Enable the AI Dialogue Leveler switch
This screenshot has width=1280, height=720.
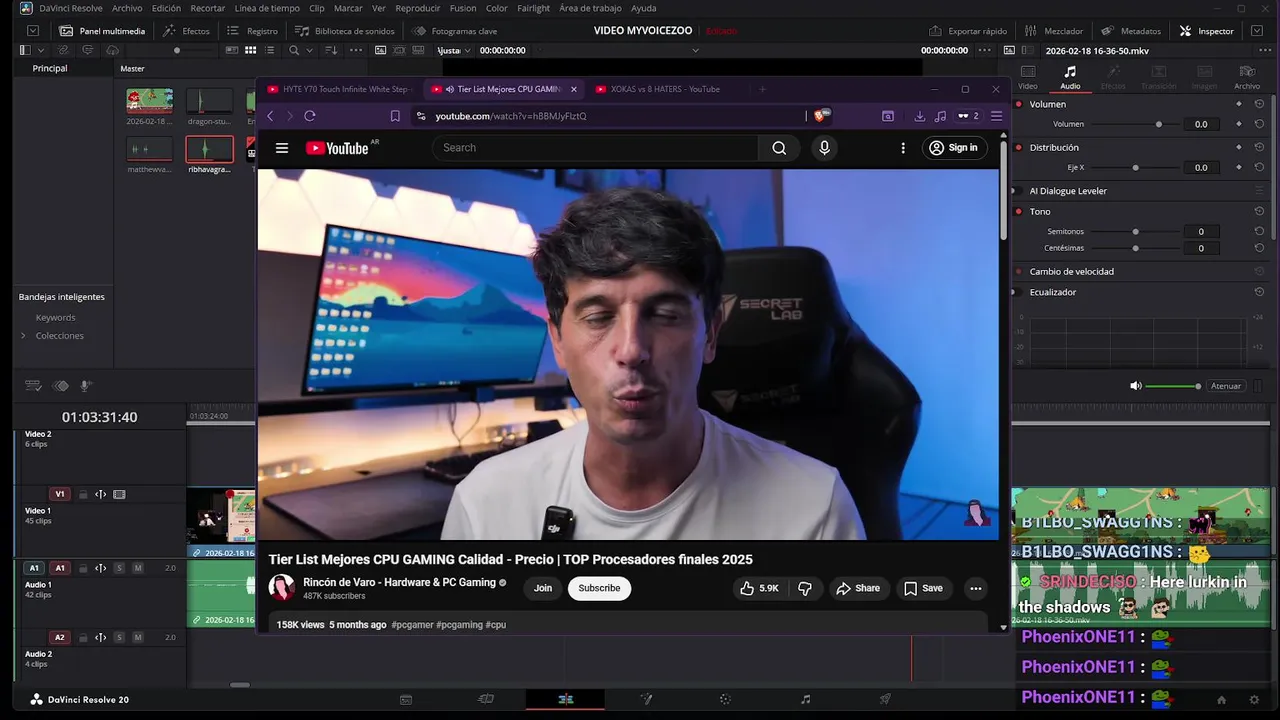(1019, 191)
